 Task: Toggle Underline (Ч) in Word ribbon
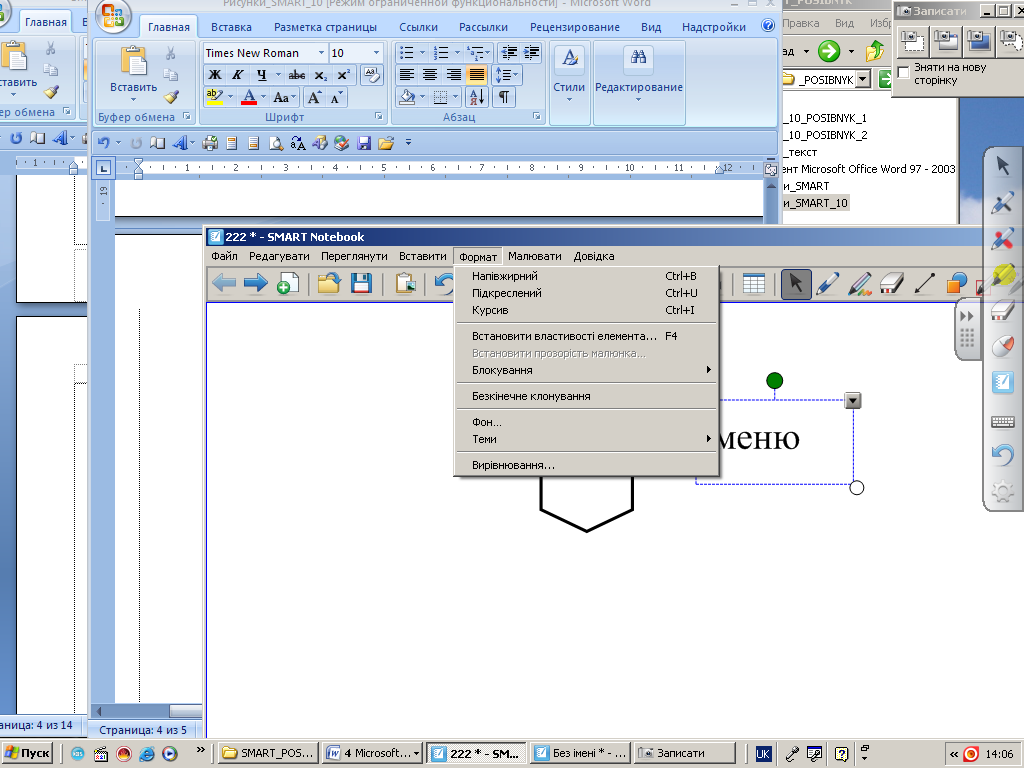click(x=261, y=75)
